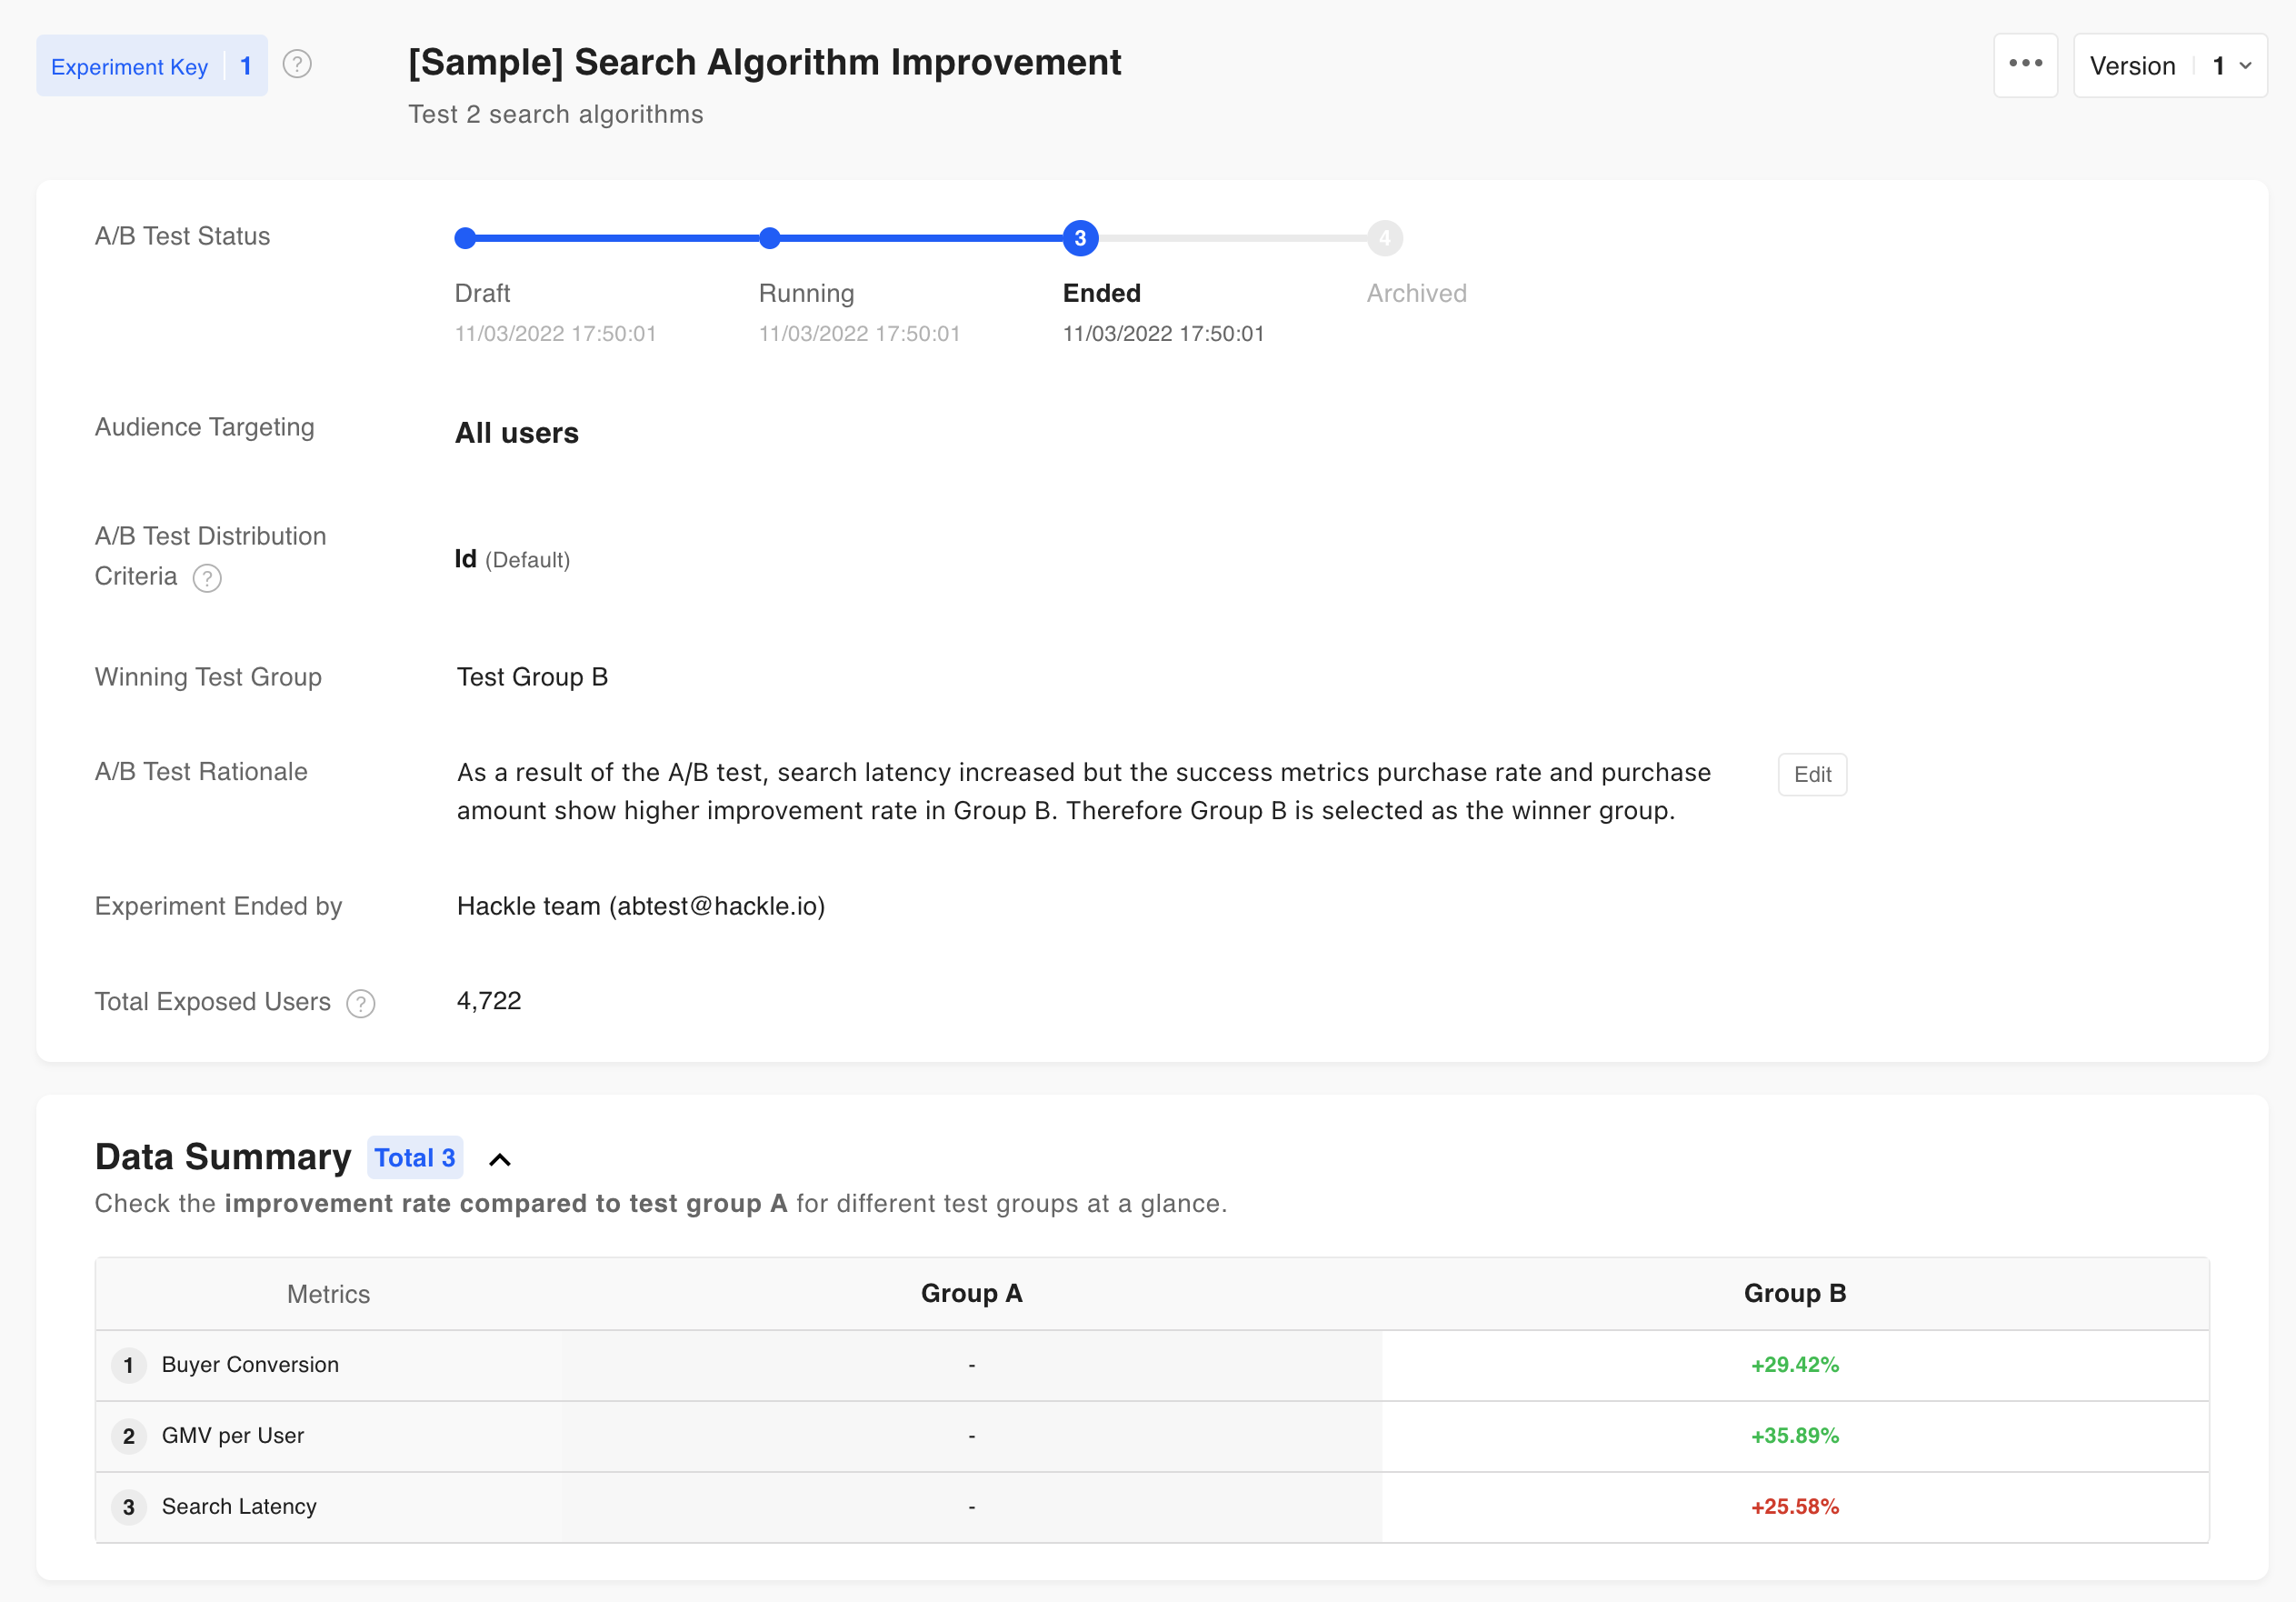Viewport: 2296px width, 1602px height.
Task: Open the Version dropdown selector
Action: click(2169, 66)
